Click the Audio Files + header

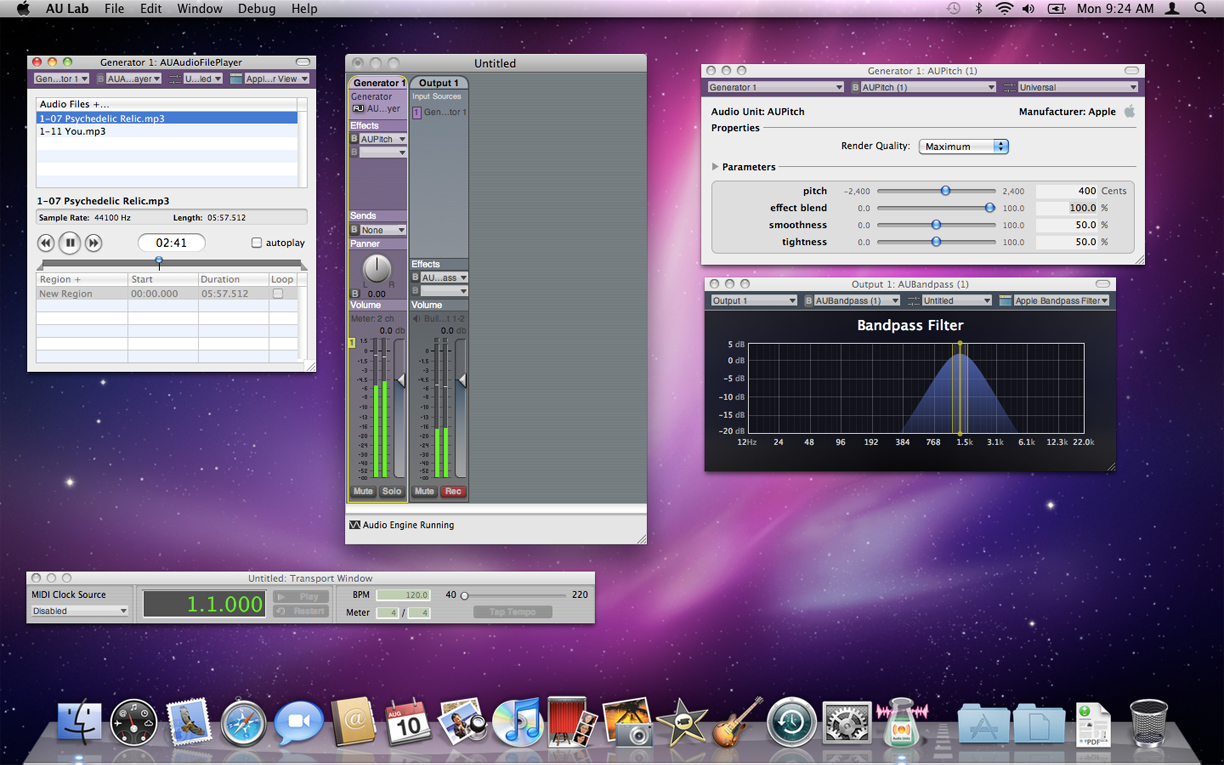click(x=167, y=104)
